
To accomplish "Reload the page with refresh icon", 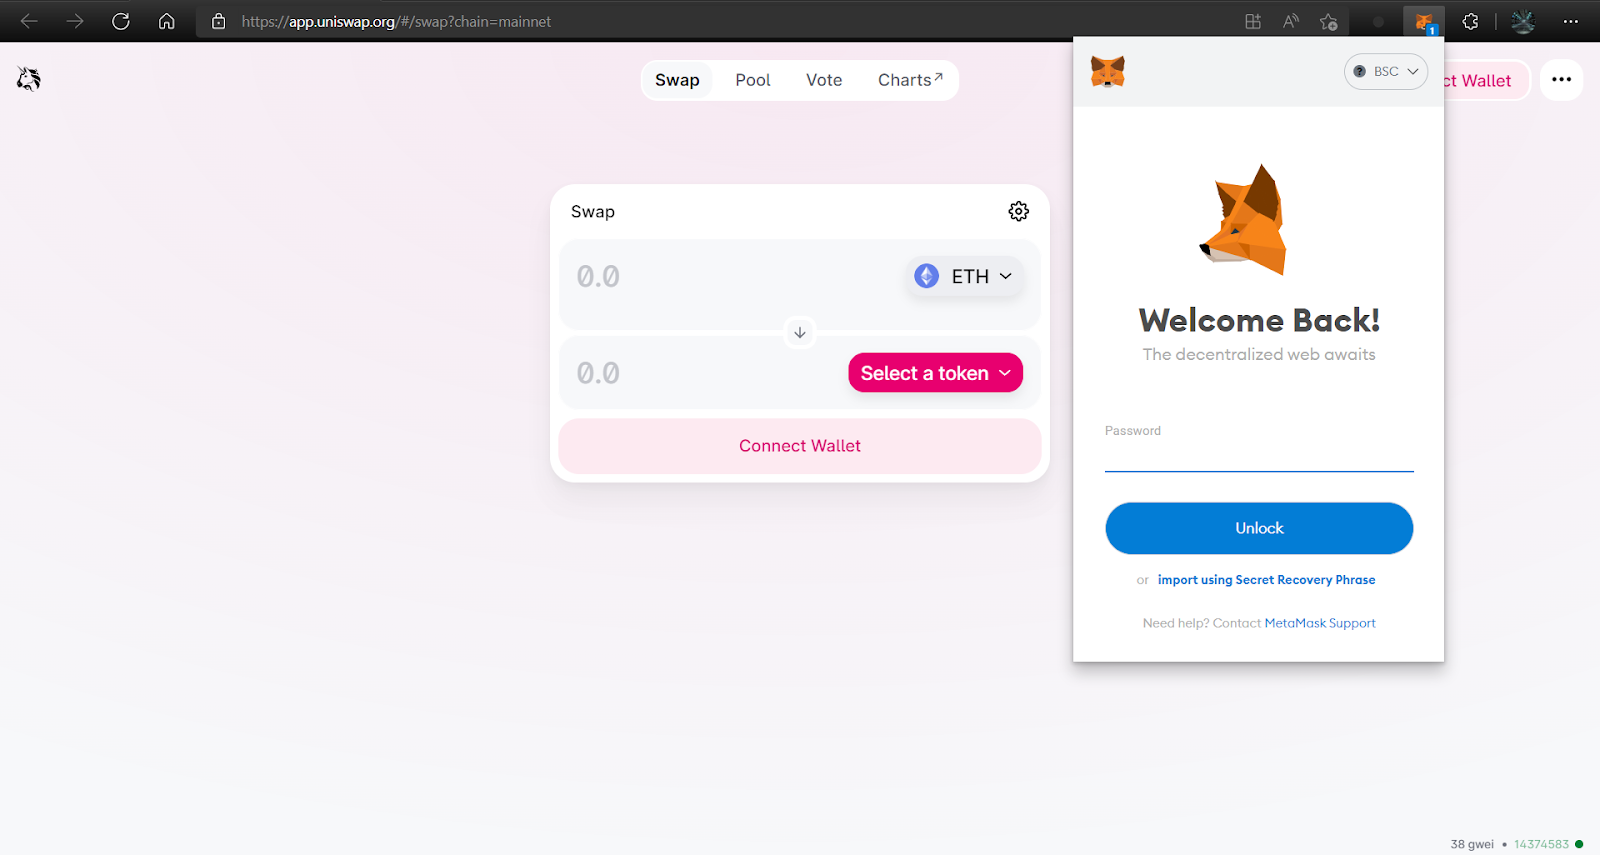I will pyautogui.click(x=121, y=21).
